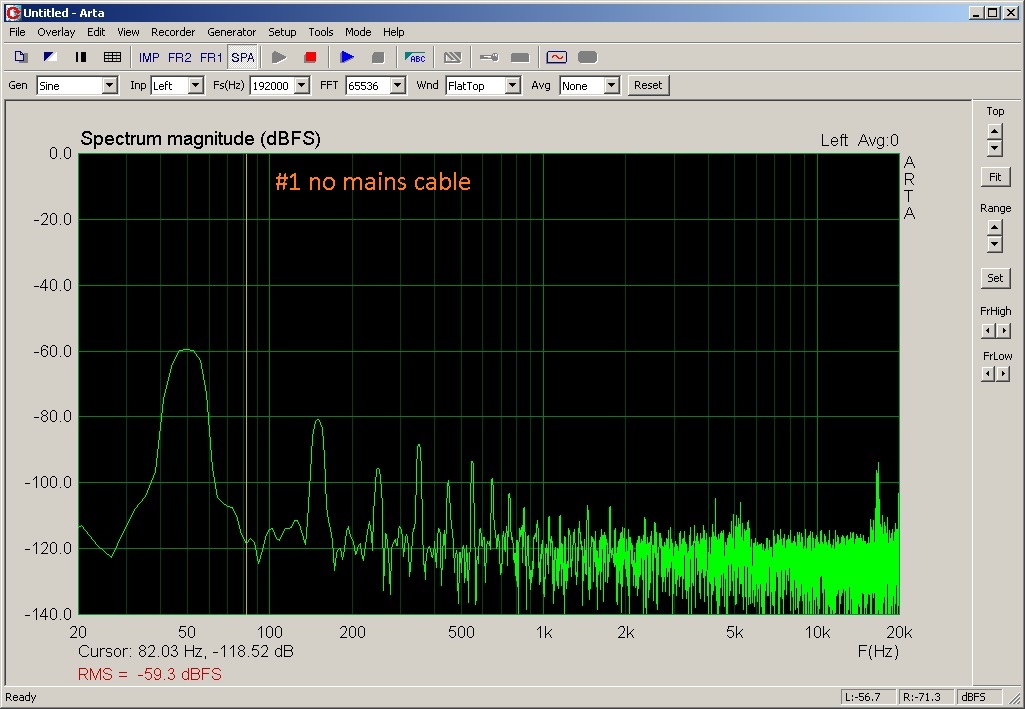
Task: Decrease graph Top with down arrow
Action: pos(995,148)
